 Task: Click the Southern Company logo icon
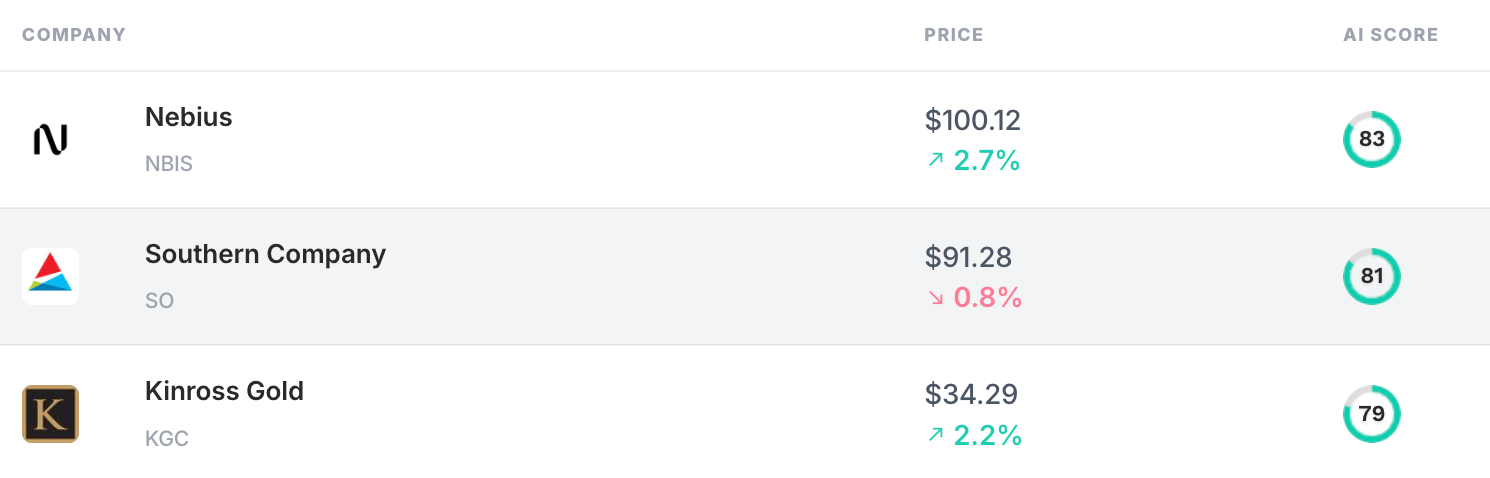(x=50, y=277)
